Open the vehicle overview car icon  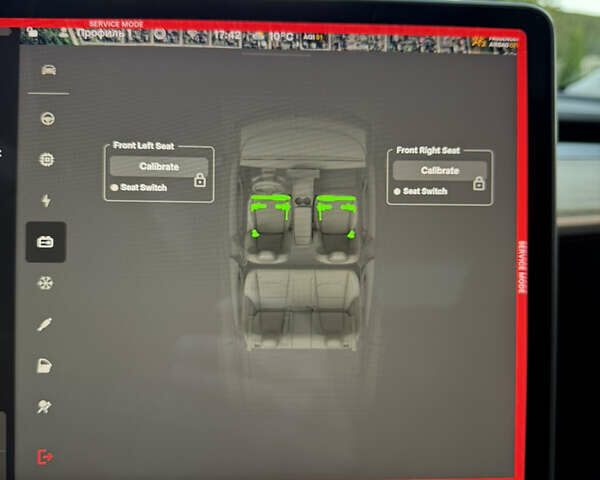tap(47, 71)
